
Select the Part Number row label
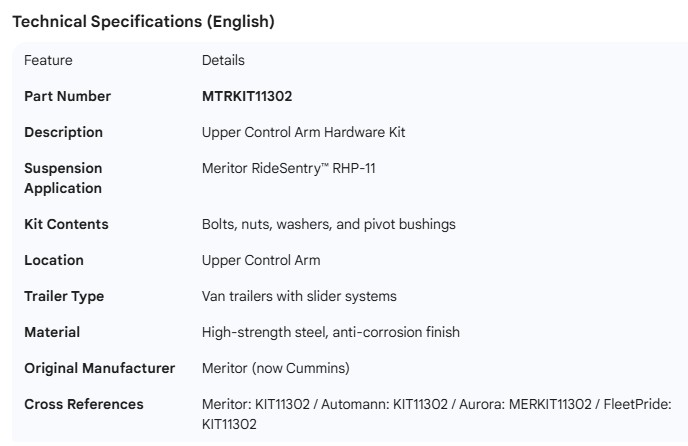[x=67, y=96]
